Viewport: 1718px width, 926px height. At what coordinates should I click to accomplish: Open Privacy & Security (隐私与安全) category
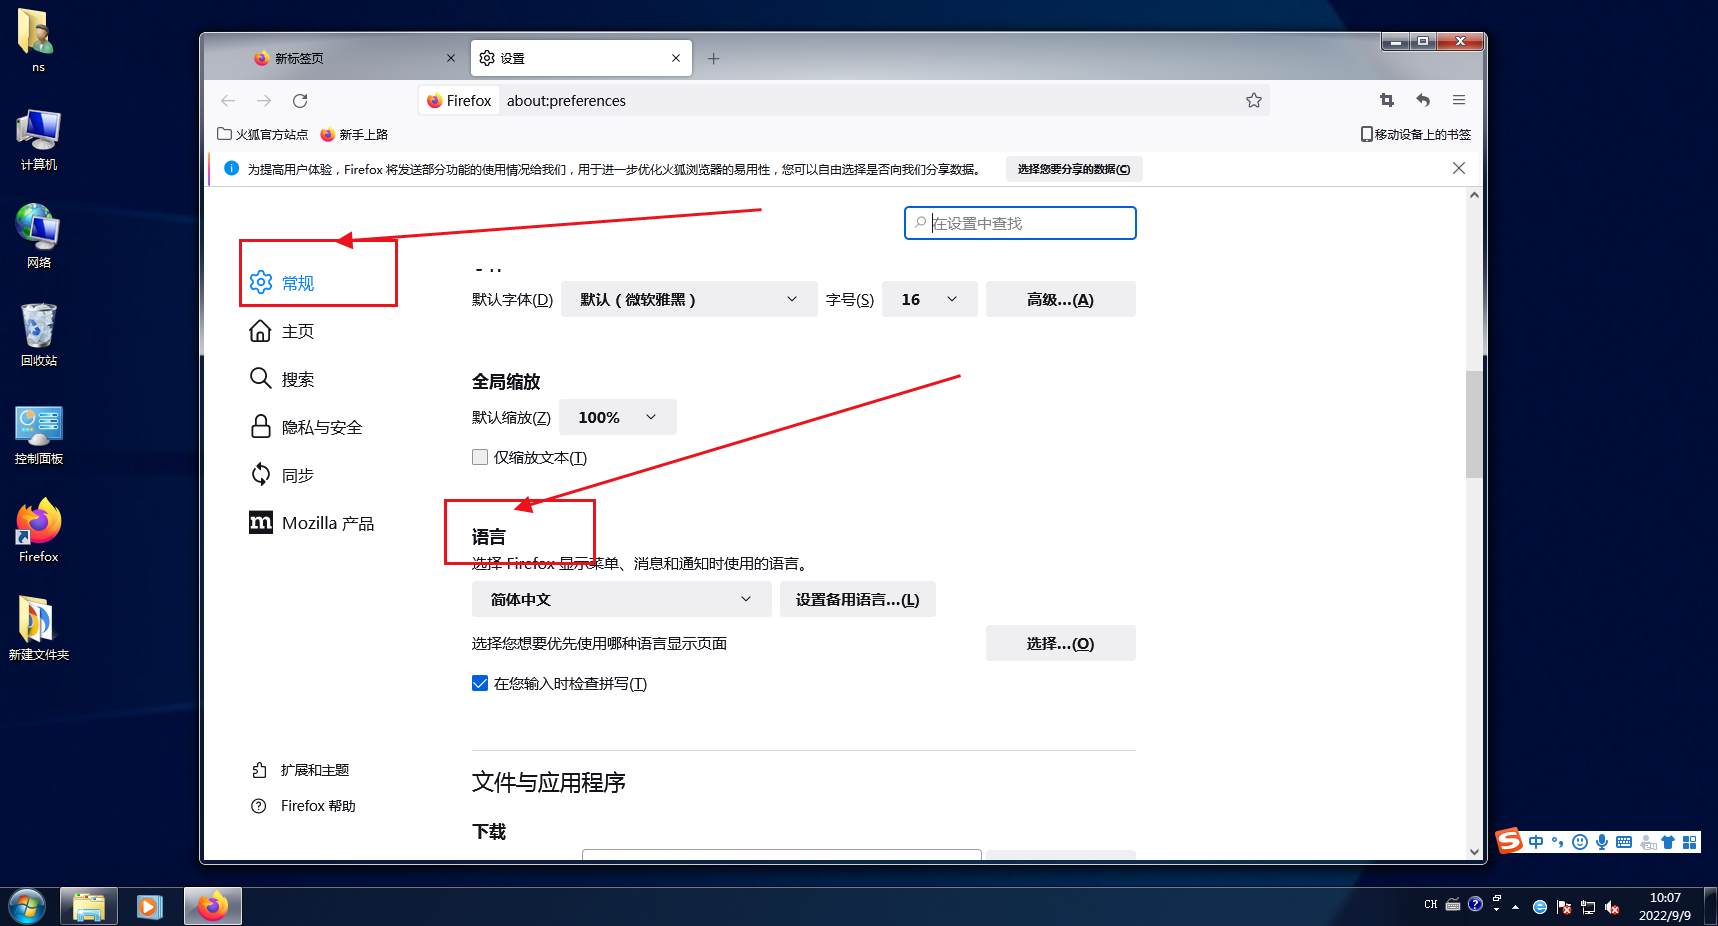306,427
